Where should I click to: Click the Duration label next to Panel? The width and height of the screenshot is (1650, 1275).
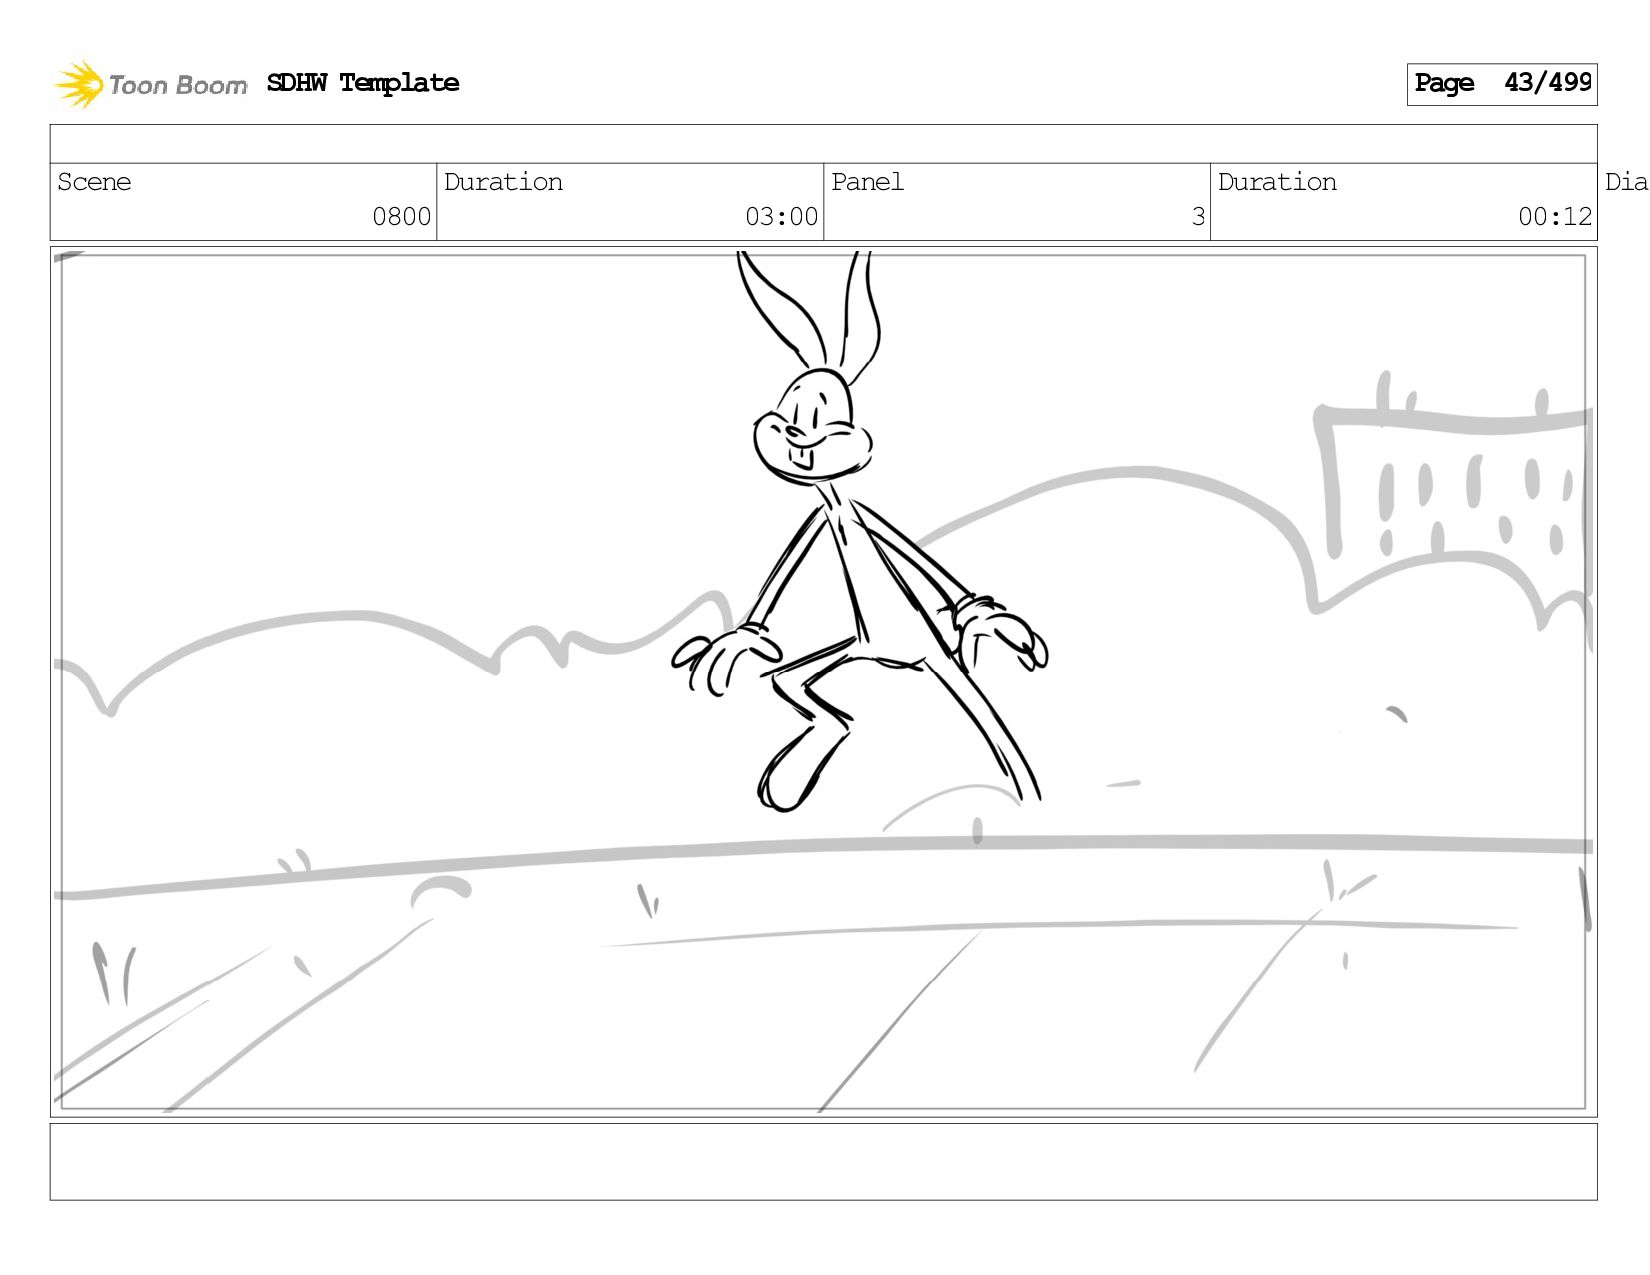click(x=1277, y=182)
